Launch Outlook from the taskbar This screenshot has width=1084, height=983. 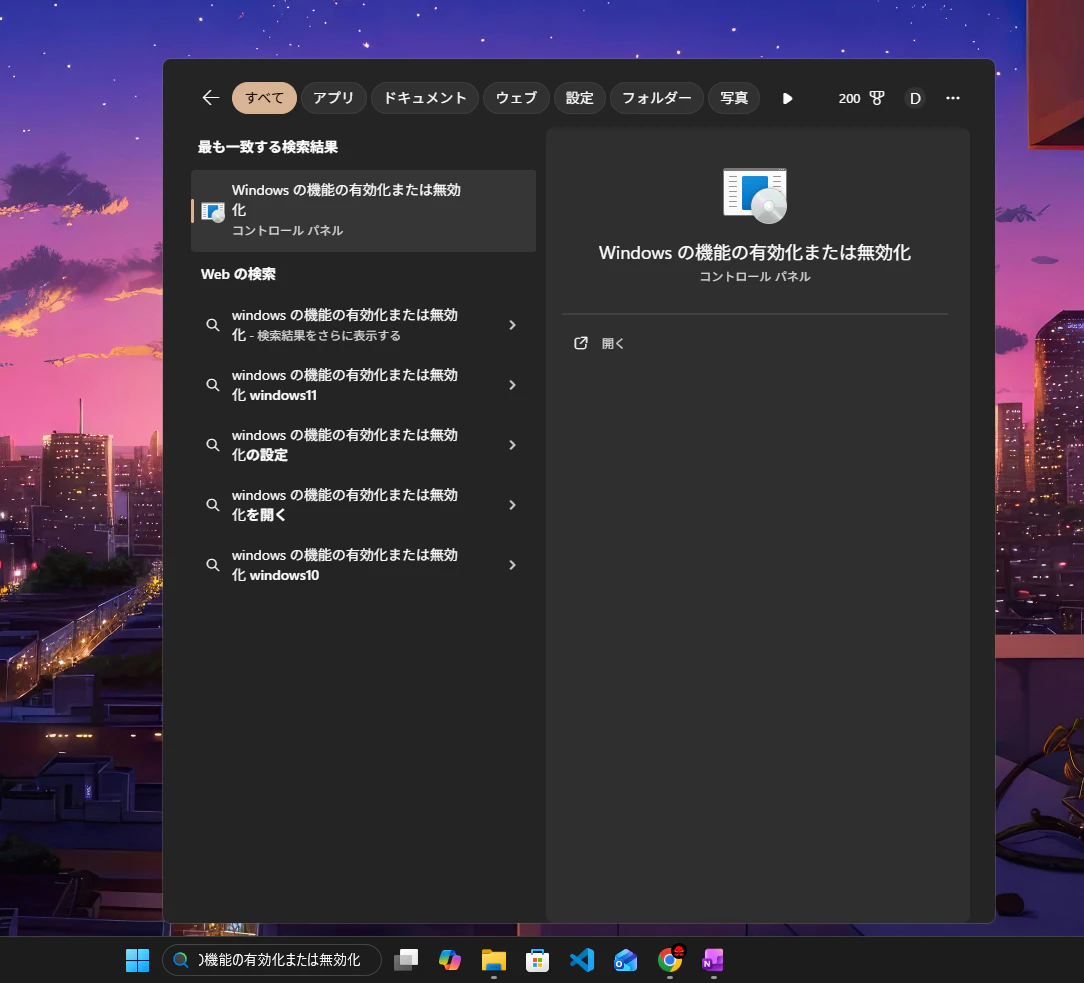626,960
